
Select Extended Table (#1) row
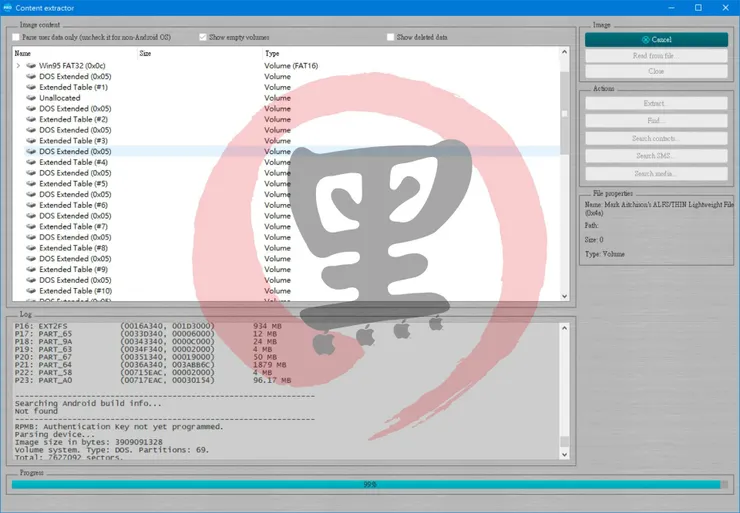coord(293,87)
